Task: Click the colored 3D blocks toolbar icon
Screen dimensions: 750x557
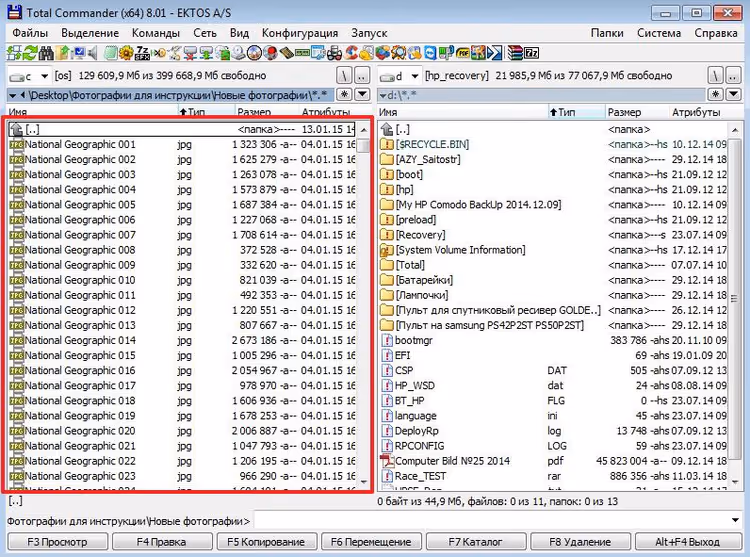Action: point(383,53)
